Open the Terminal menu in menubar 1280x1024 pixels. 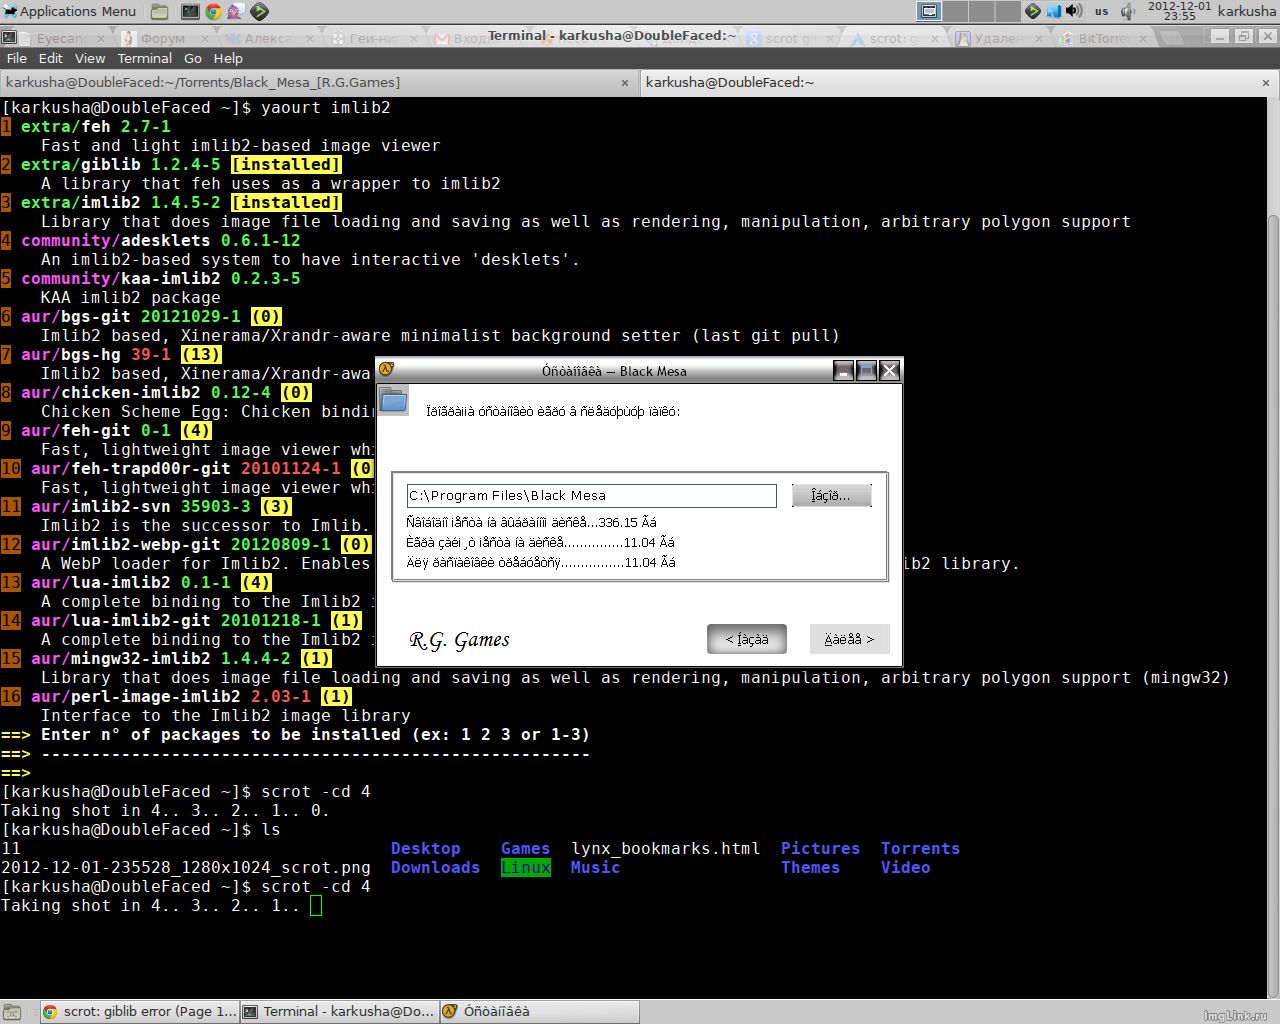pyautogui.click(x=145, y=58)
